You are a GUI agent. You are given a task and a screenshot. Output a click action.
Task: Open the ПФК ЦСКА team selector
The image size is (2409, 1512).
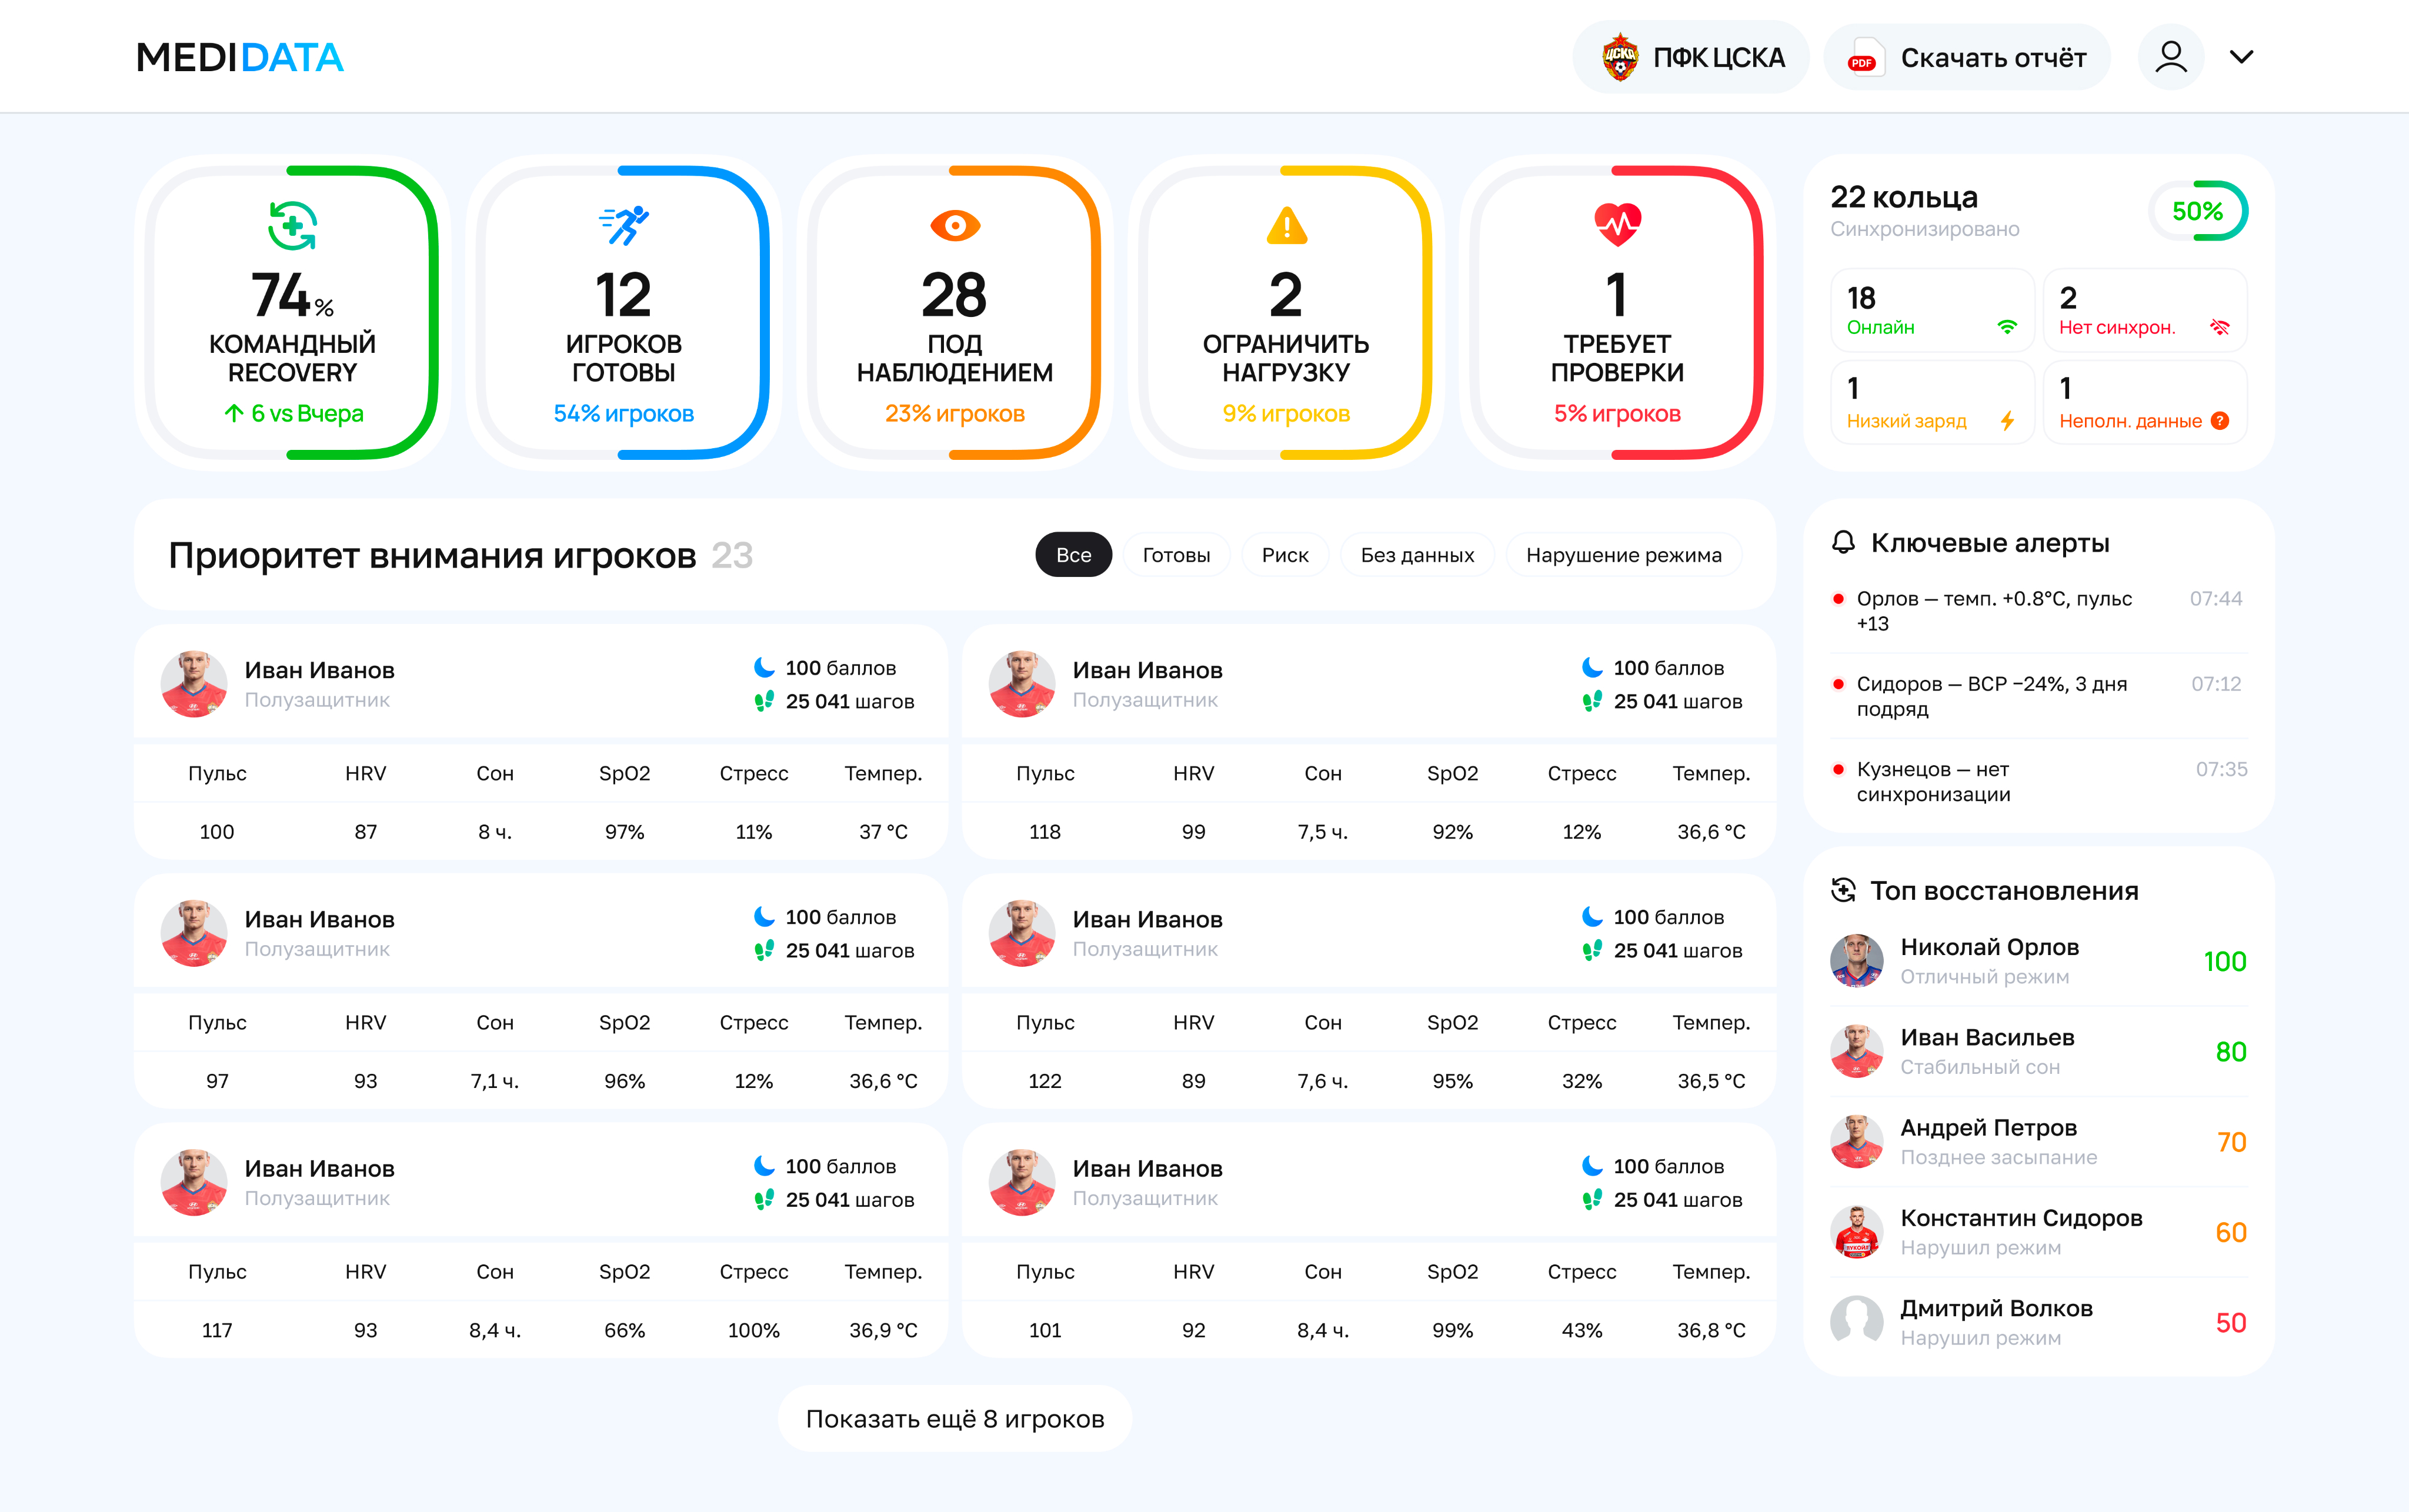(1691, 57)
